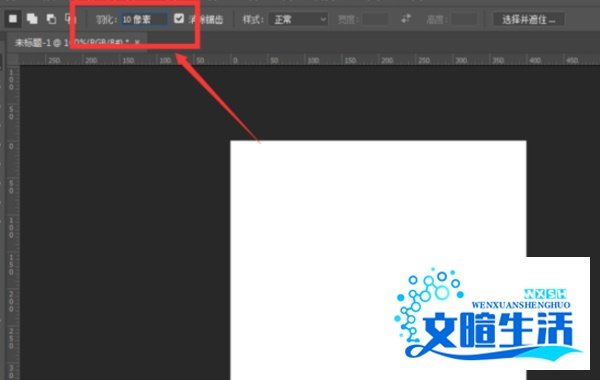600x380 pixels.
Task: Click the white document canvas
Action: tap(378, 260)
